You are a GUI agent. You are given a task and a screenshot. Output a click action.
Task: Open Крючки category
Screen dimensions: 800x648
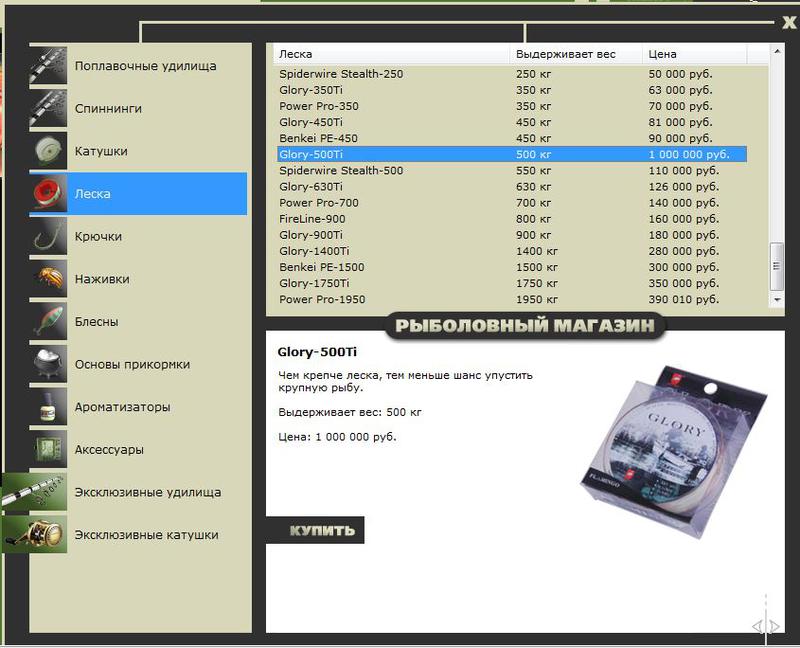[98, 237]
